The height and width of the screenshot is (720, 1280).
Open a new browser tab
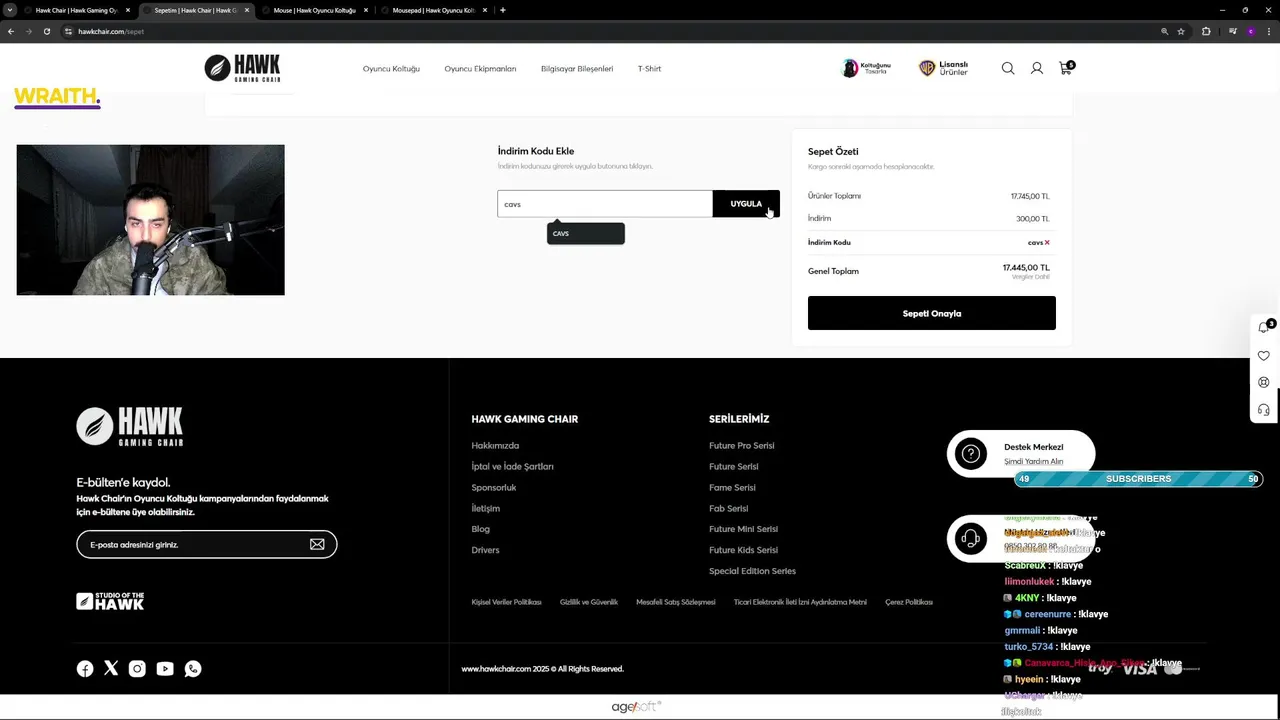click(x=502, y=10)
